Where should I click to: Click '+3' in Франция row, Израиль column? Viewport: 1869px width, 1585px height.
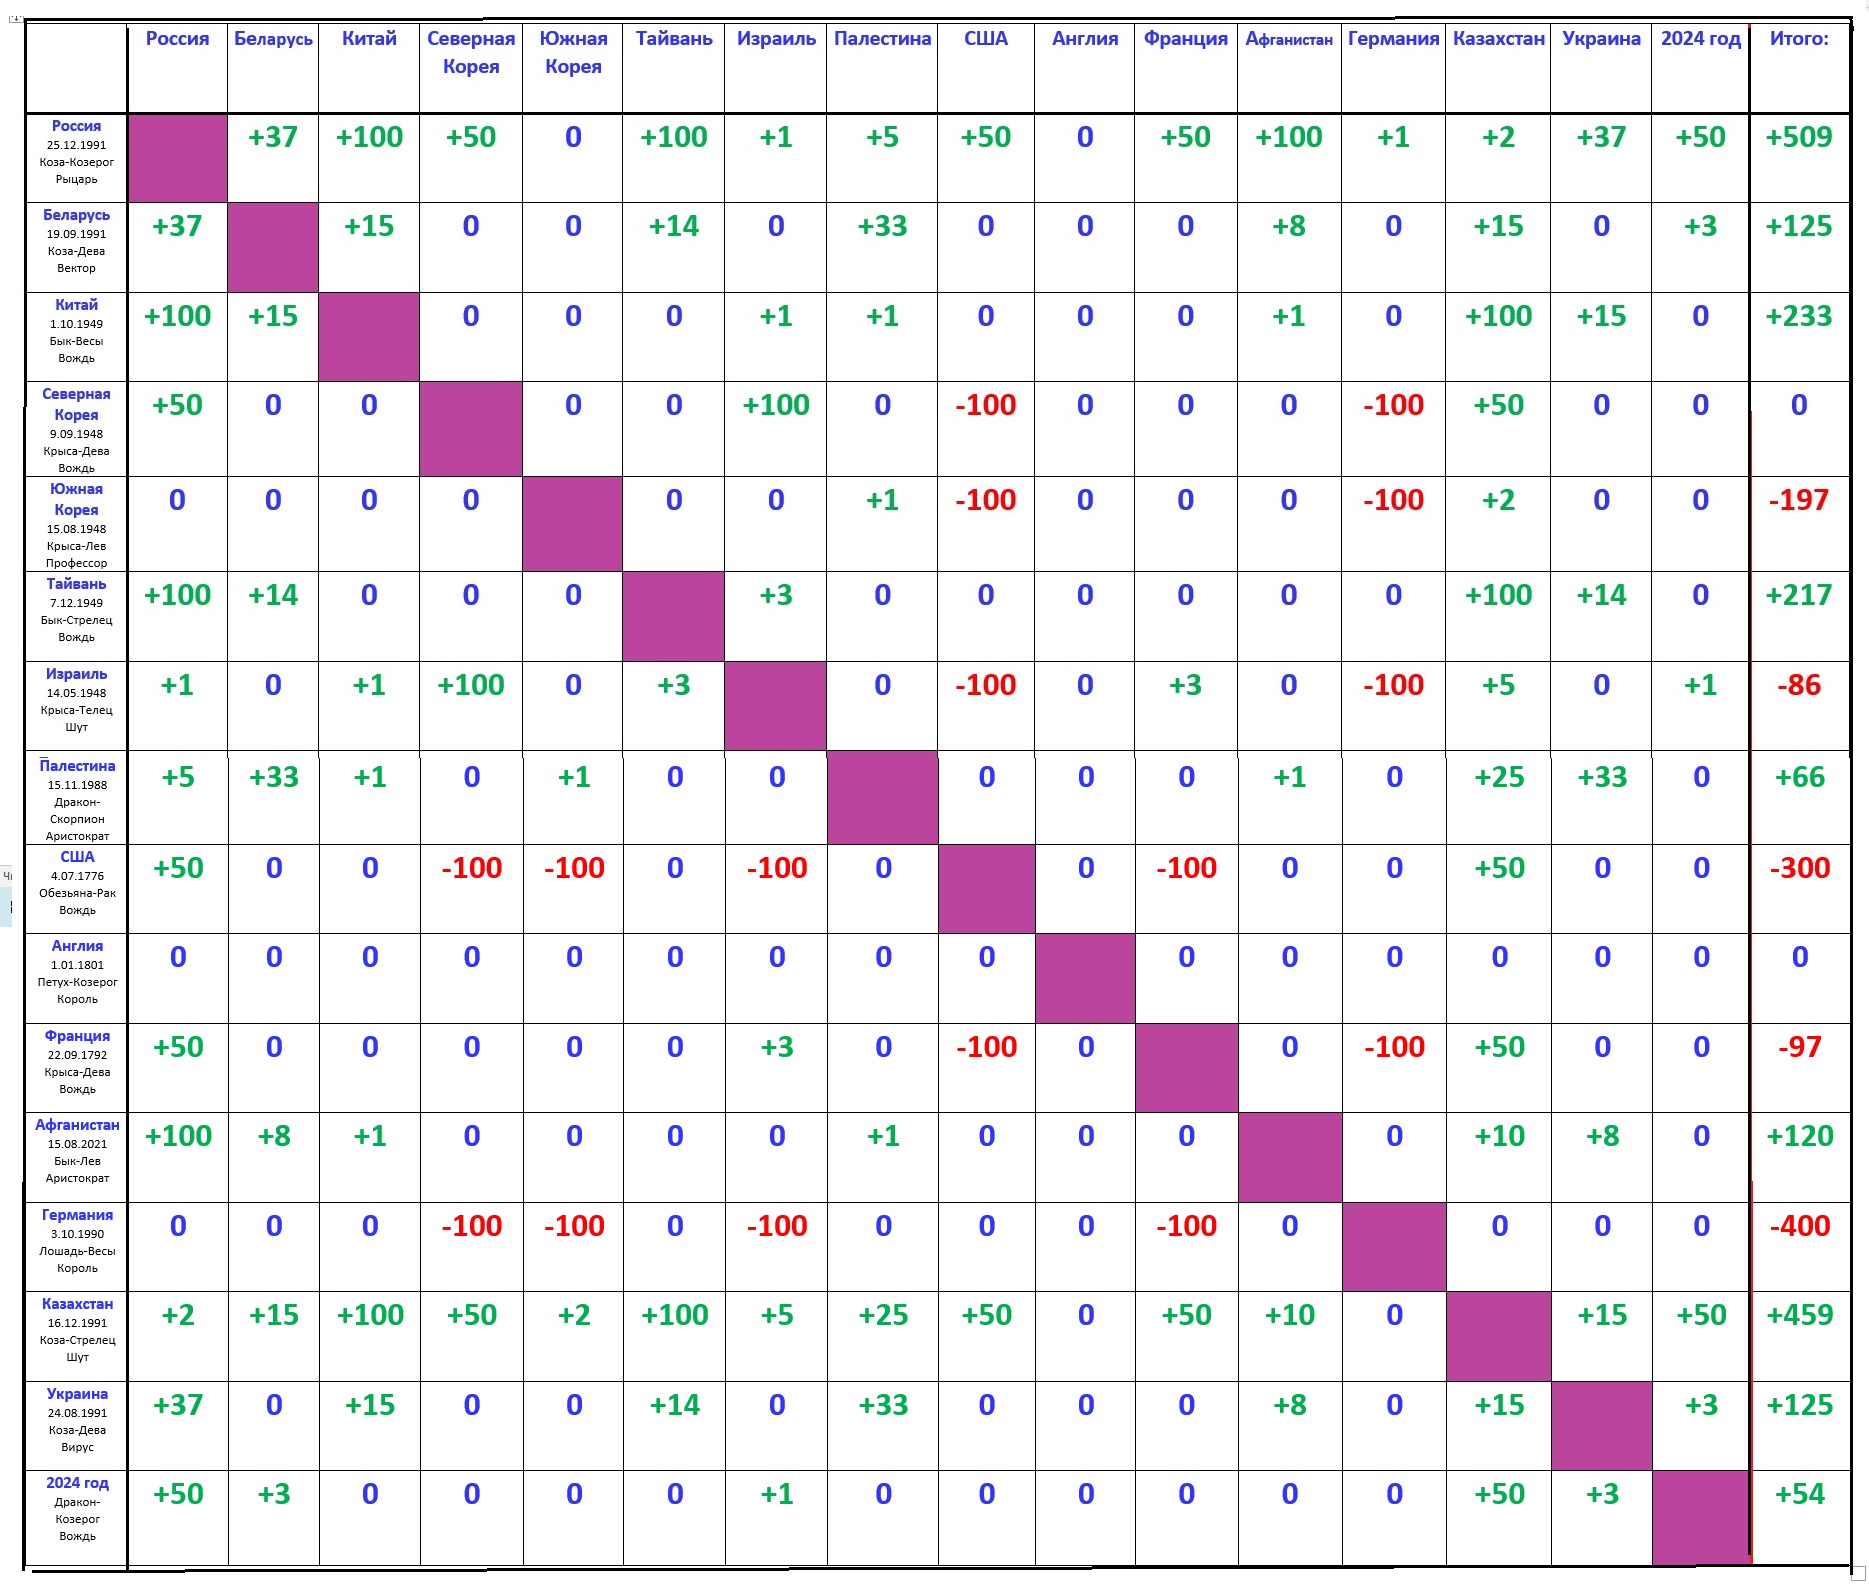click(777, 1047)
